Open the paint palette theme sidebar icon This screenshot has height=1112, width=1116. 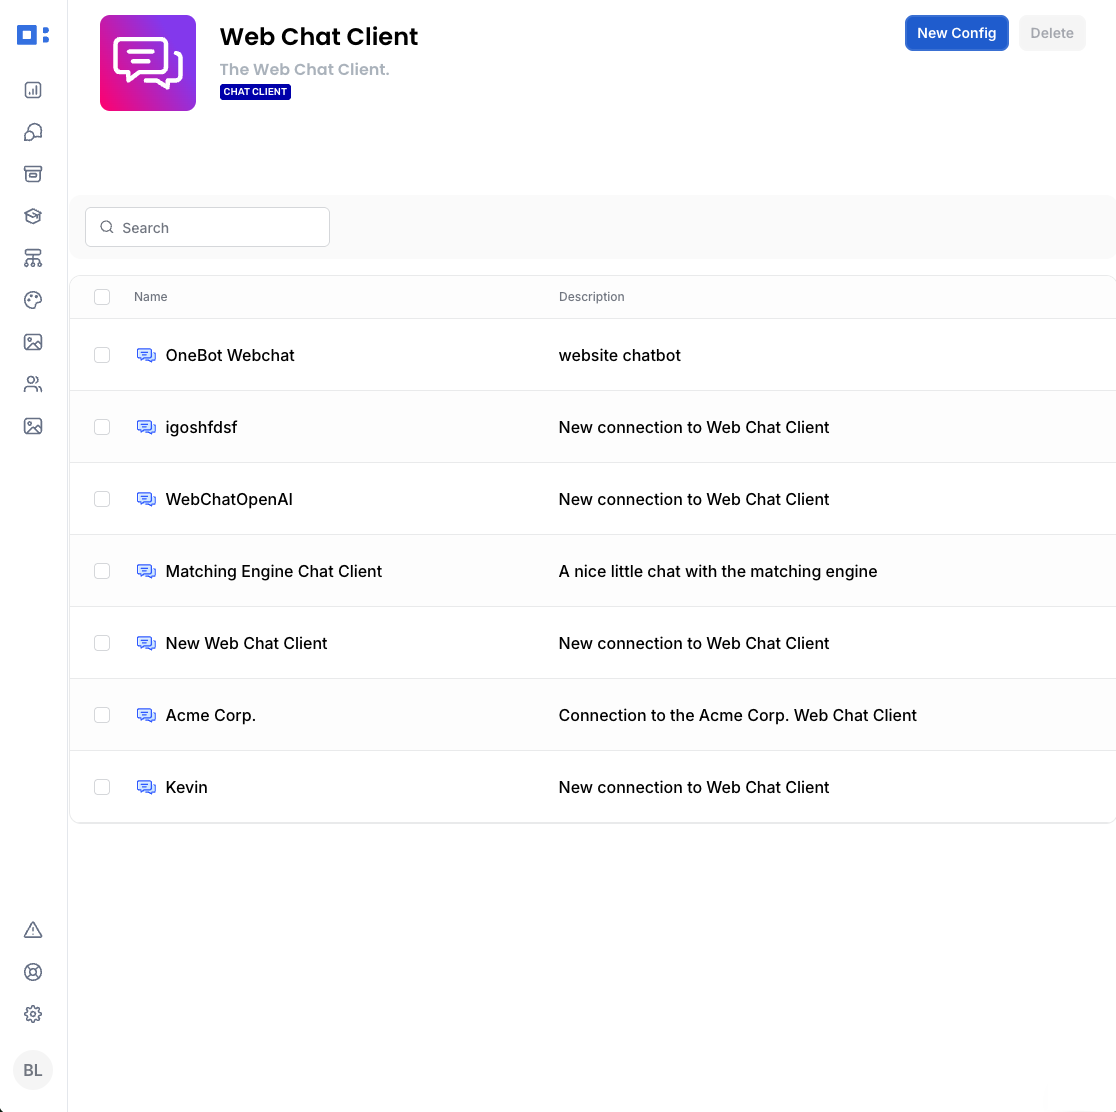(33, 300)
